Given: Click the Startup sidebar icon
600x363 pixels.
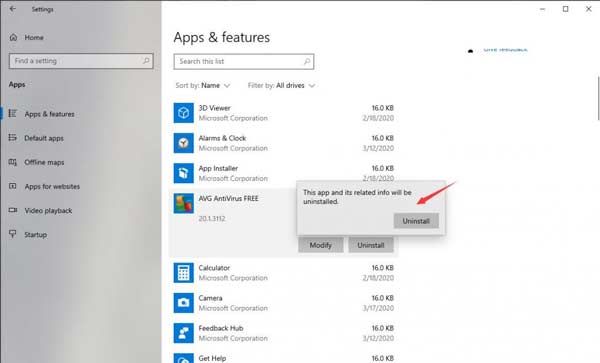Looking at the screenshot, I should click(x=13, y=234).
